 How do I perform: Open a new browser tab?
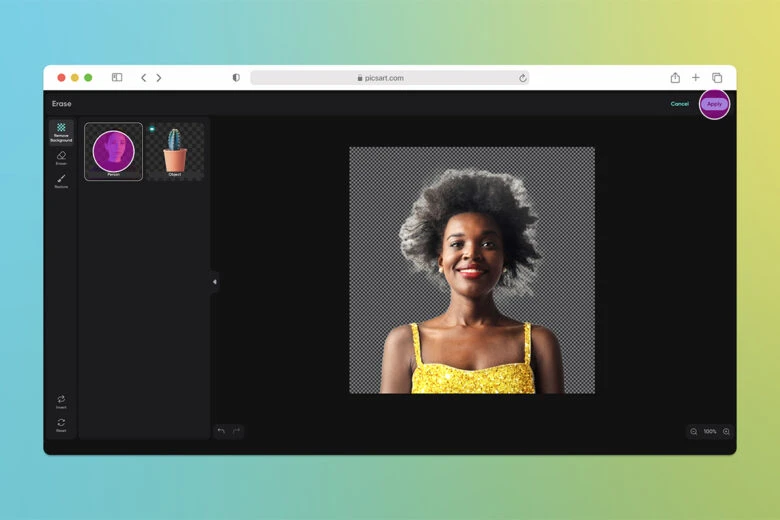click(696, 77)
